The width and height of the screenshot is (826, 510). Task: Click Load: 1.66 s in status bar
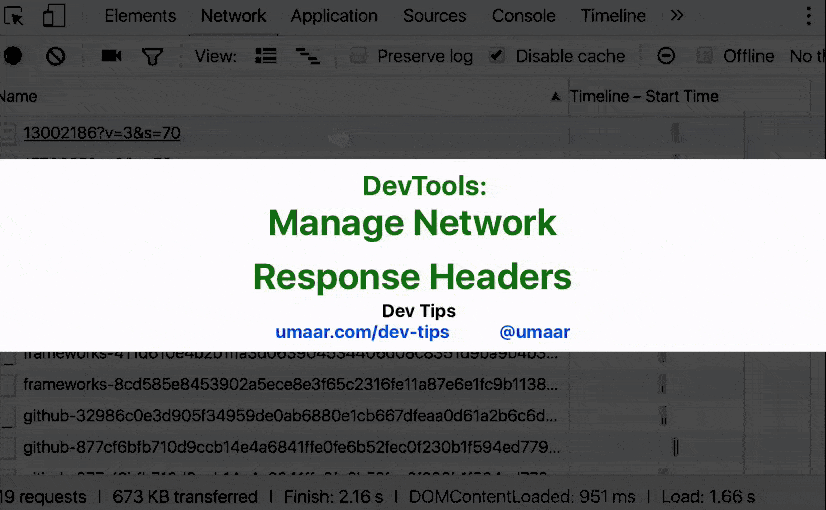coord(708,496)
